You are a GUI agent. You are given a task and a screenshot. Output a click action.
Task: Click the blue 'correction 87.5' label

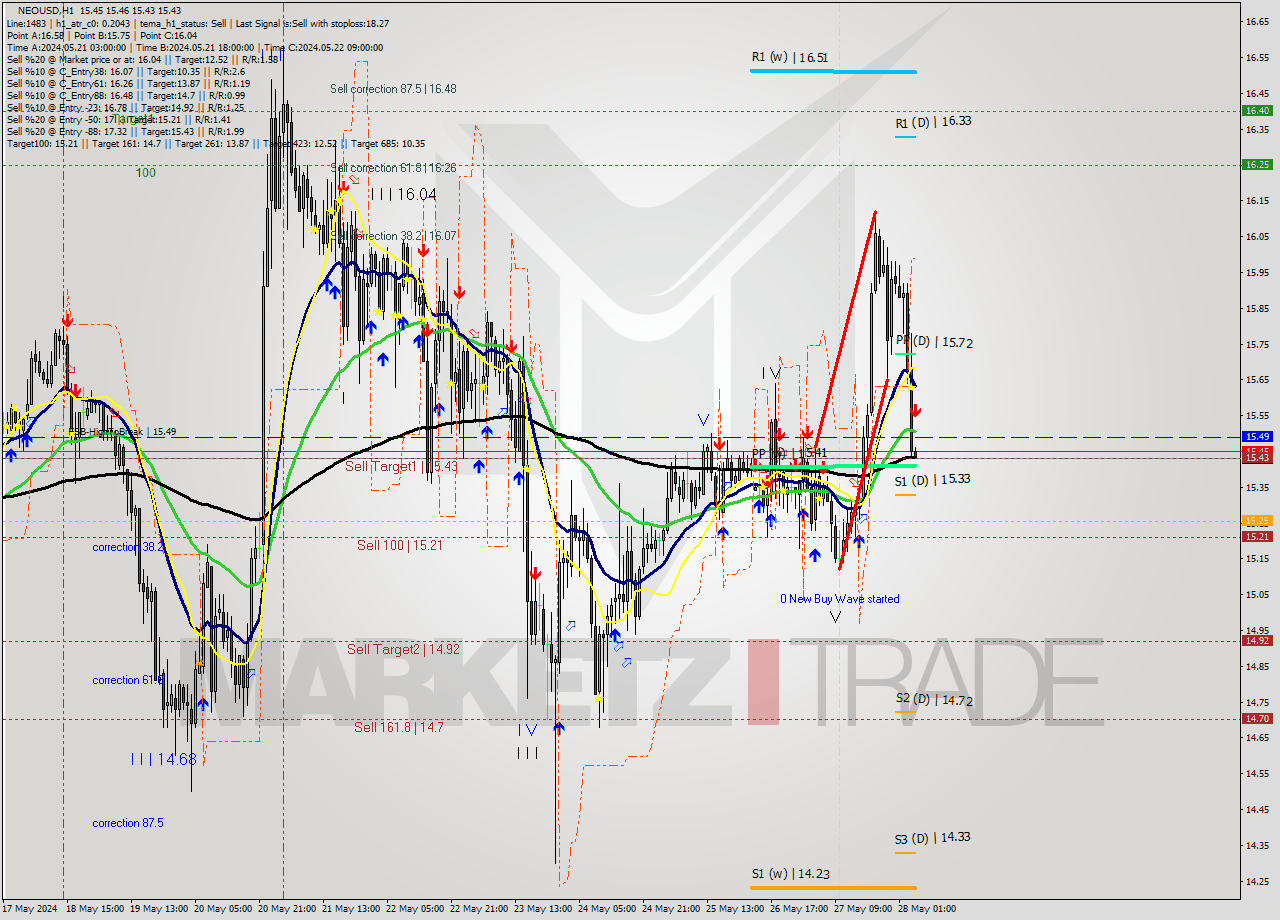coord(128,824)
